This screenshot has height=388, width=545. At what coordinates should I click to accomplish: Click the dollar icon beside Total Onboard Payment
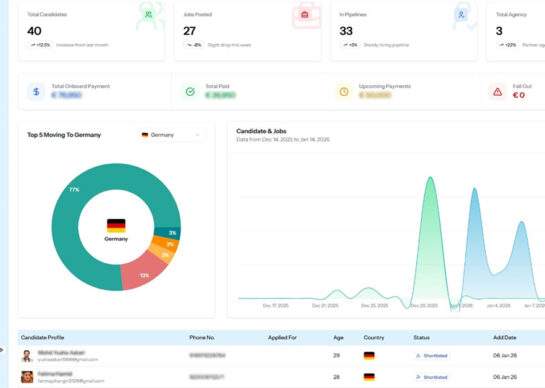pyautogui.click(x=36, y=92)
